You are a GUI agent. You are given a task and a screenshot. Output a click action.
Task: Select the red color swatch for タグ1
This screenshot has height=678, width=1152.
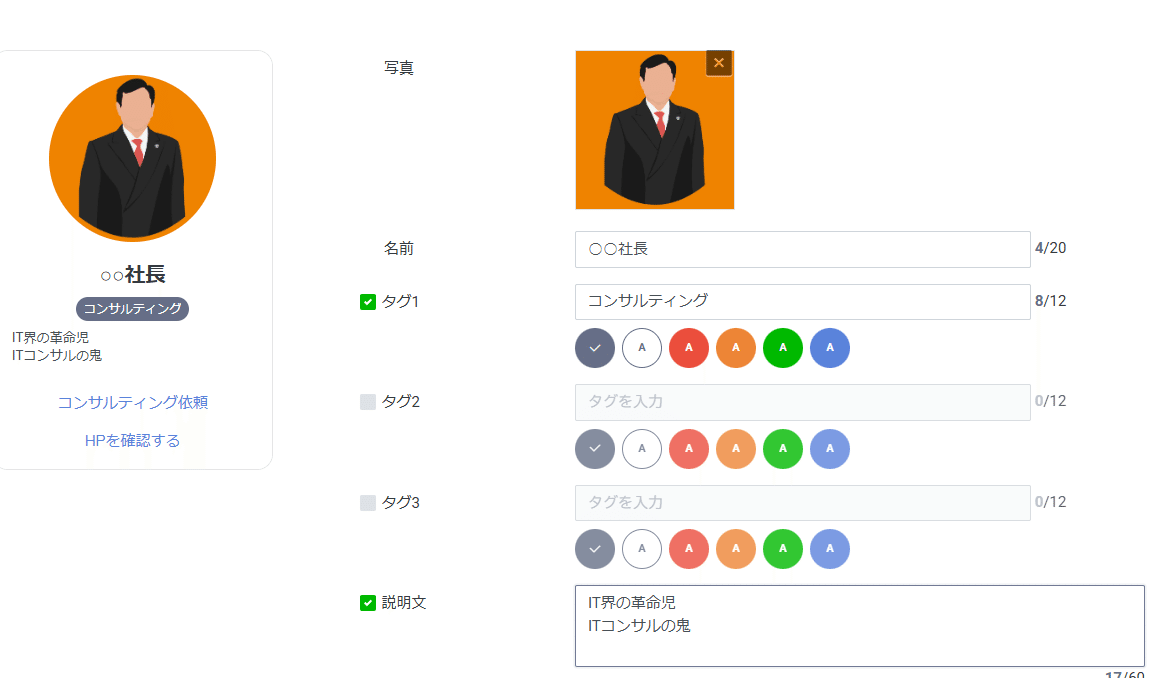tap(689, 348)
